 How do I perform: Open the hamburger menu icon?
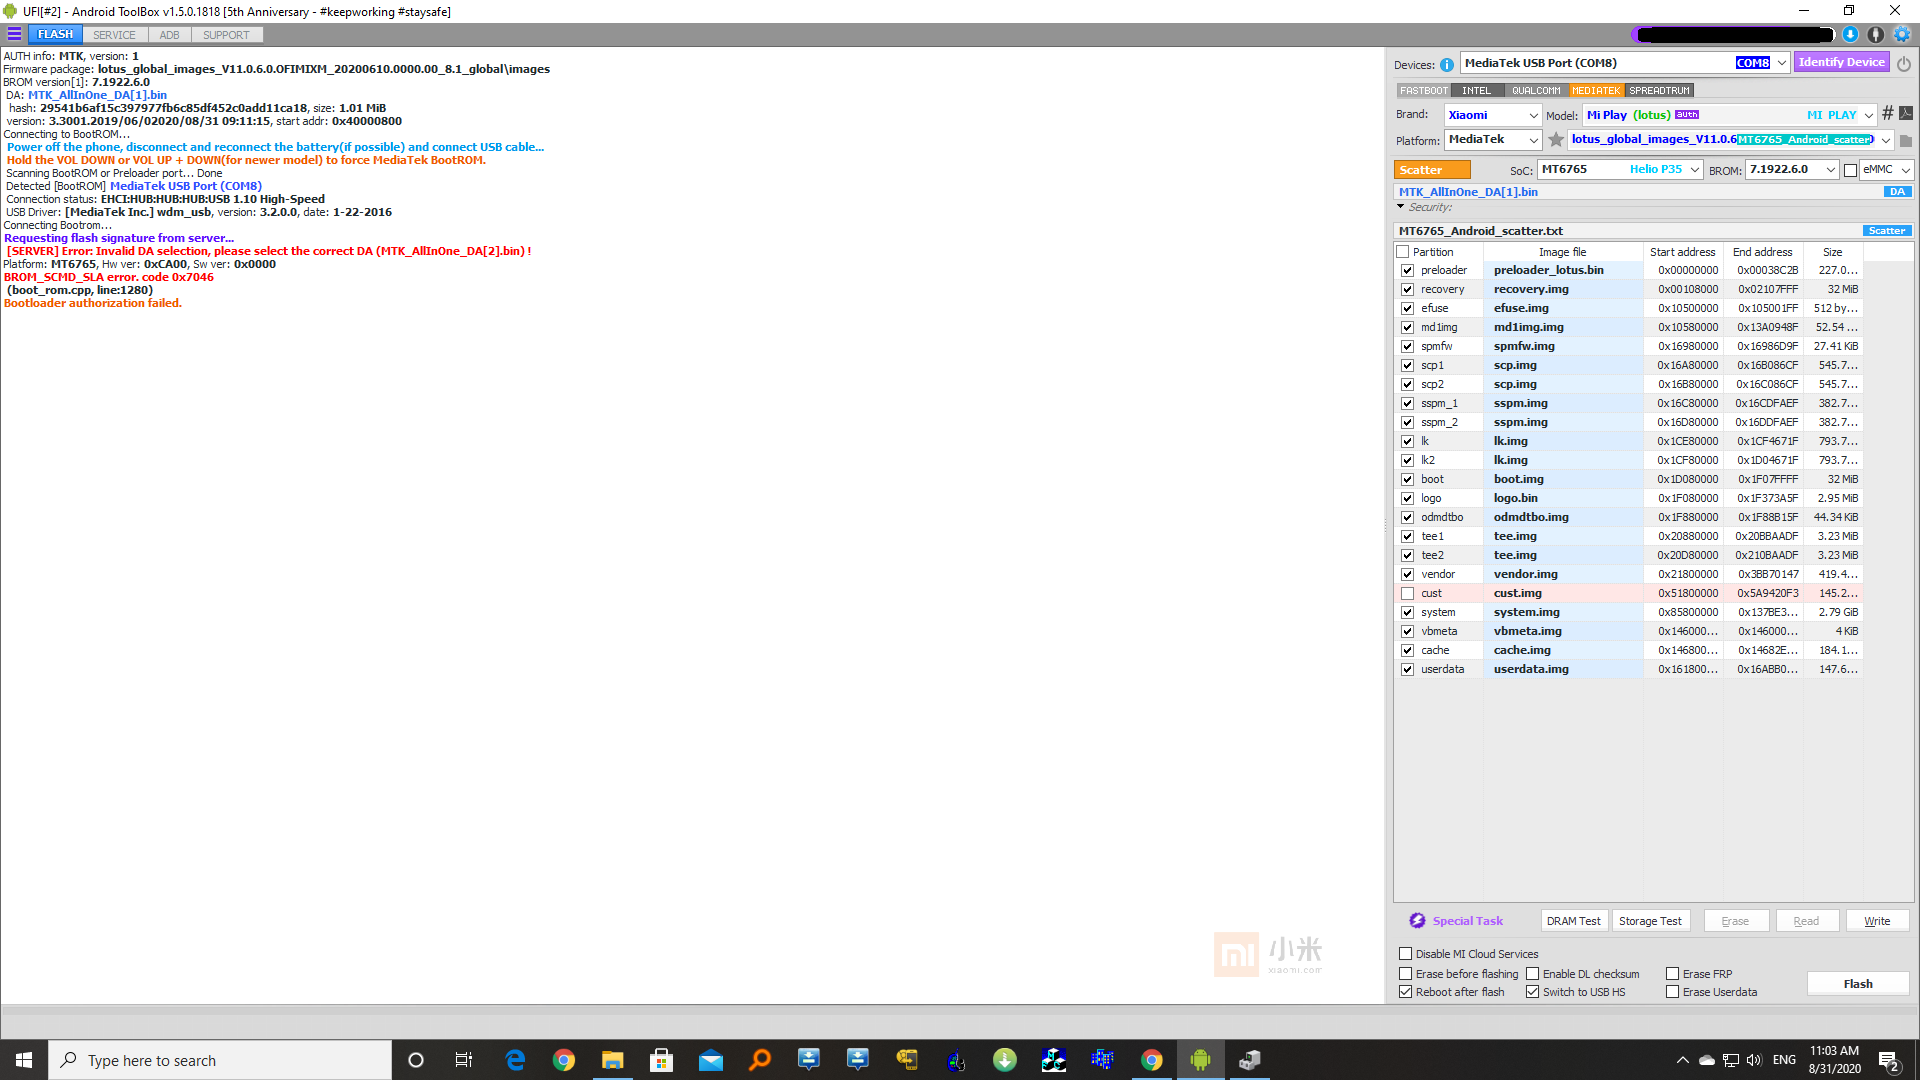pos(14,34)
